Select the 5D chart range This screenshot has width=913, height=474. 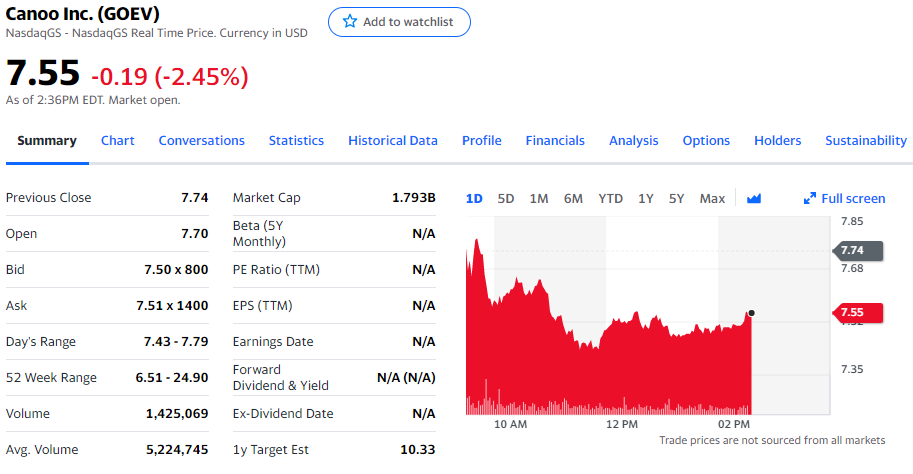pos(505,199)
